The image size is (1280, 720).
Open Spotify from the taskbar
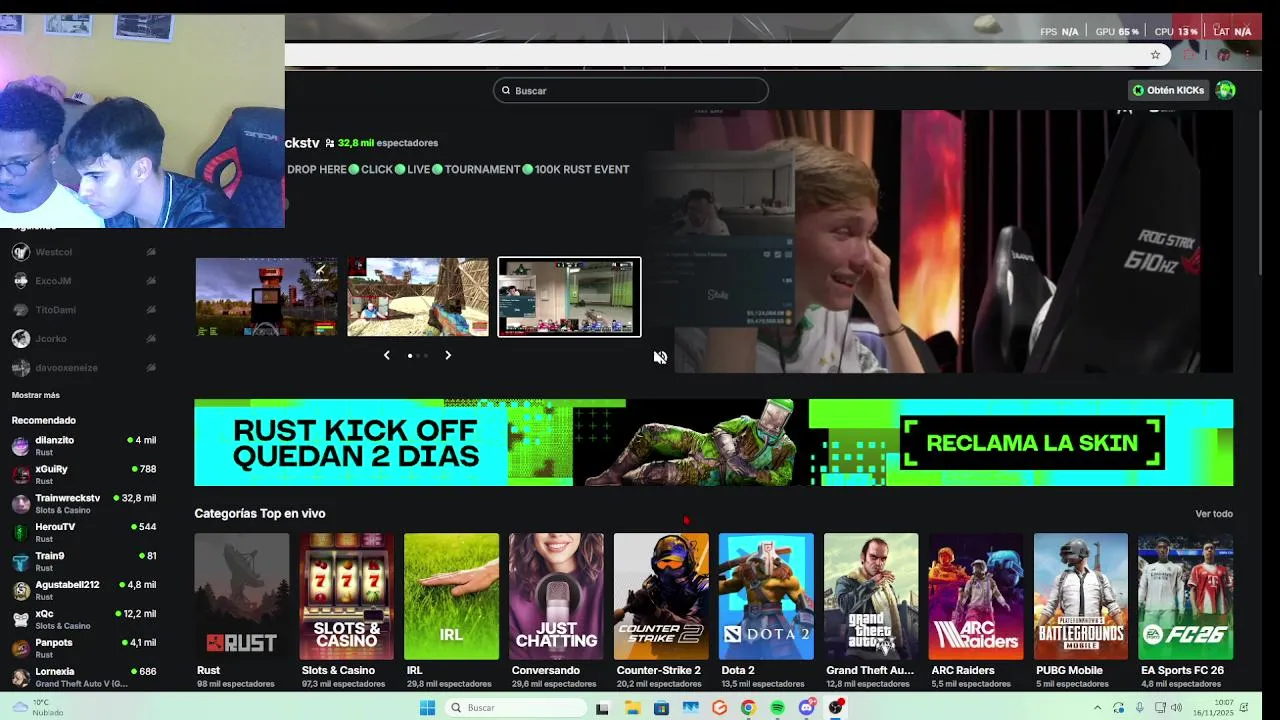click(x=777, y=708)
